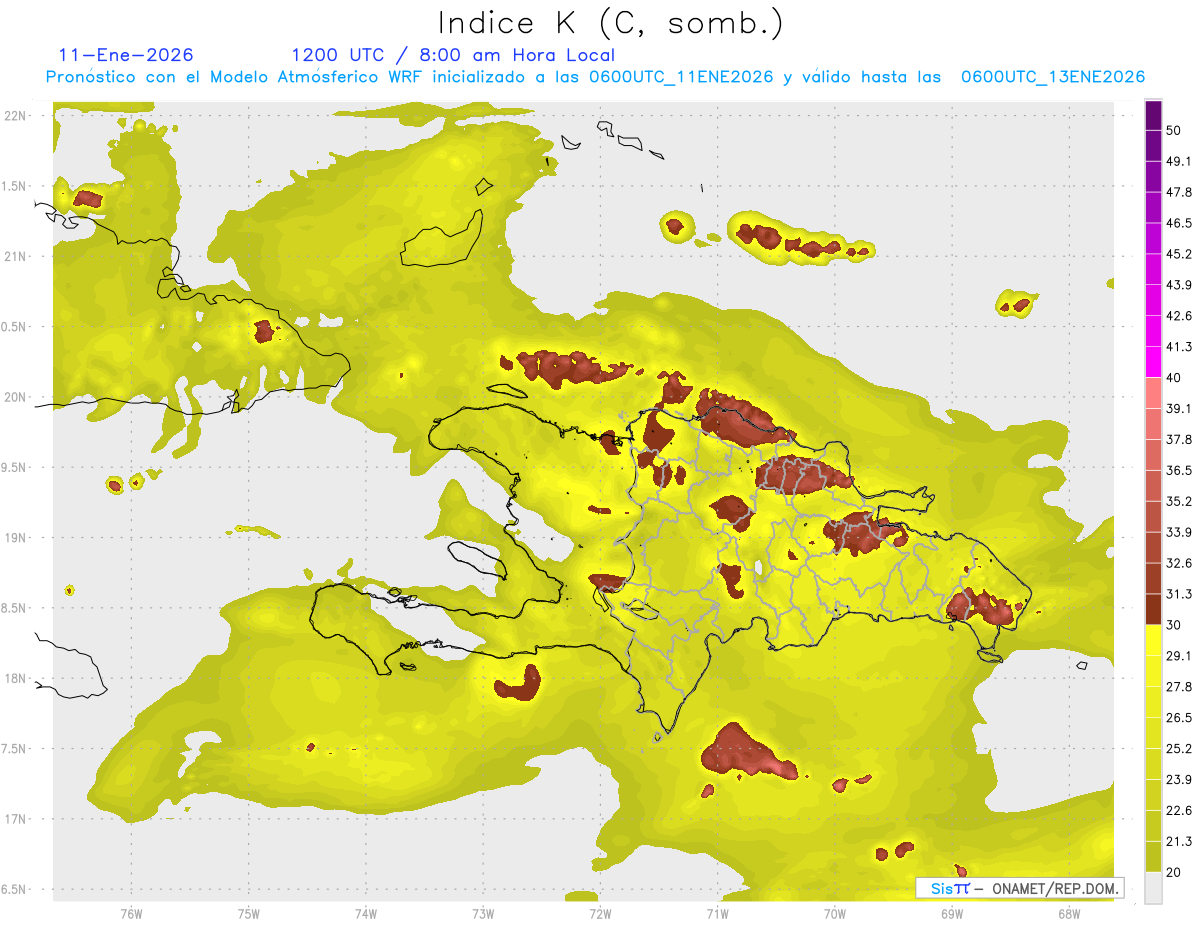
Task: Select the '11-Ene-2026' date label
Action: coord(126,55)
